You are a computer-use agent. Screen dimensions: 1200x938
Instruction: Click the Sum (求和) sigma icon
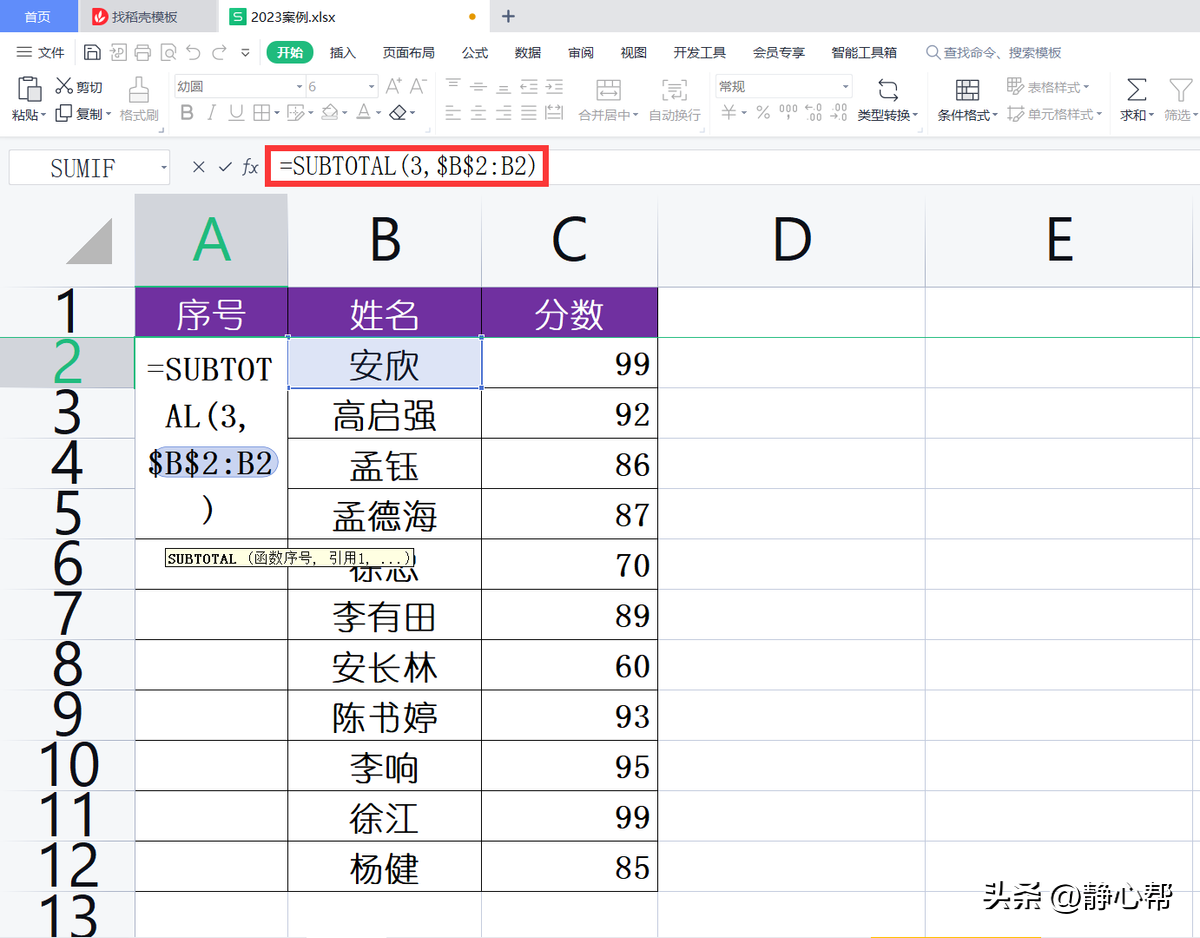point(1136,90)
